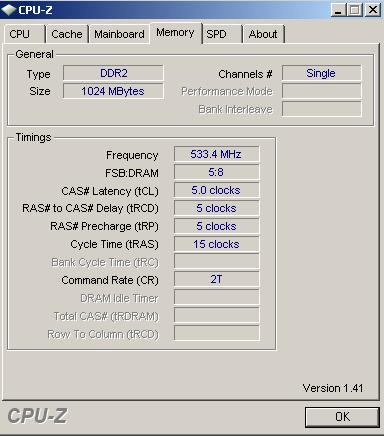Click the Version 1.41 text

pos(333,388)
